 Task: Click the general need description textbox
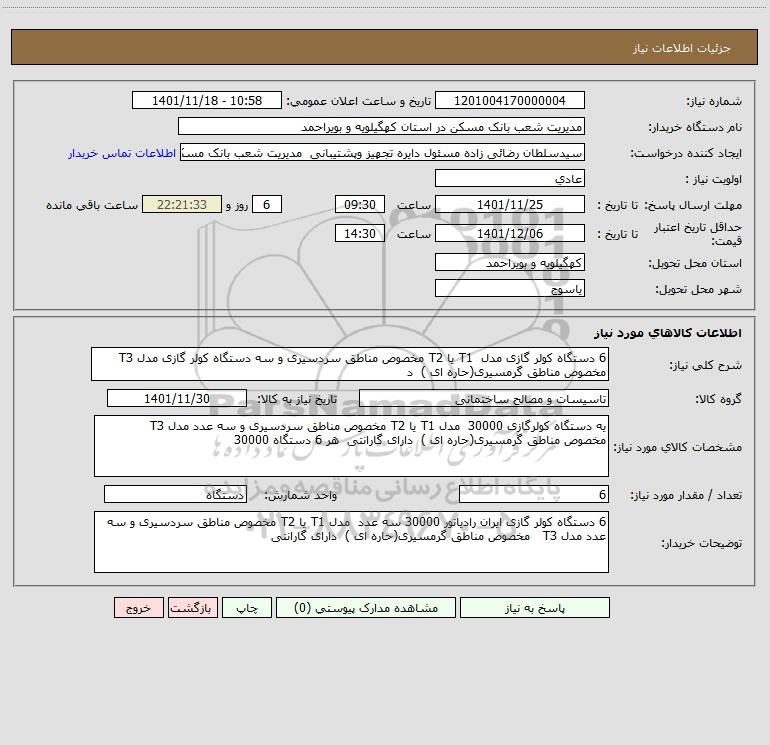pyautogui.click(x=350, y=364)
